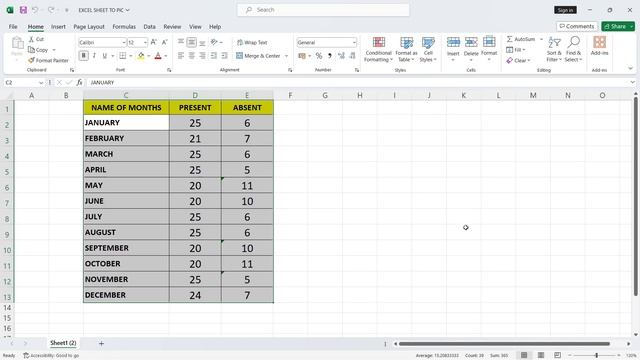Viewport: 640px width, 360px height.
Task: Click the Merge & Center button
Action: (x=258, y=56)
